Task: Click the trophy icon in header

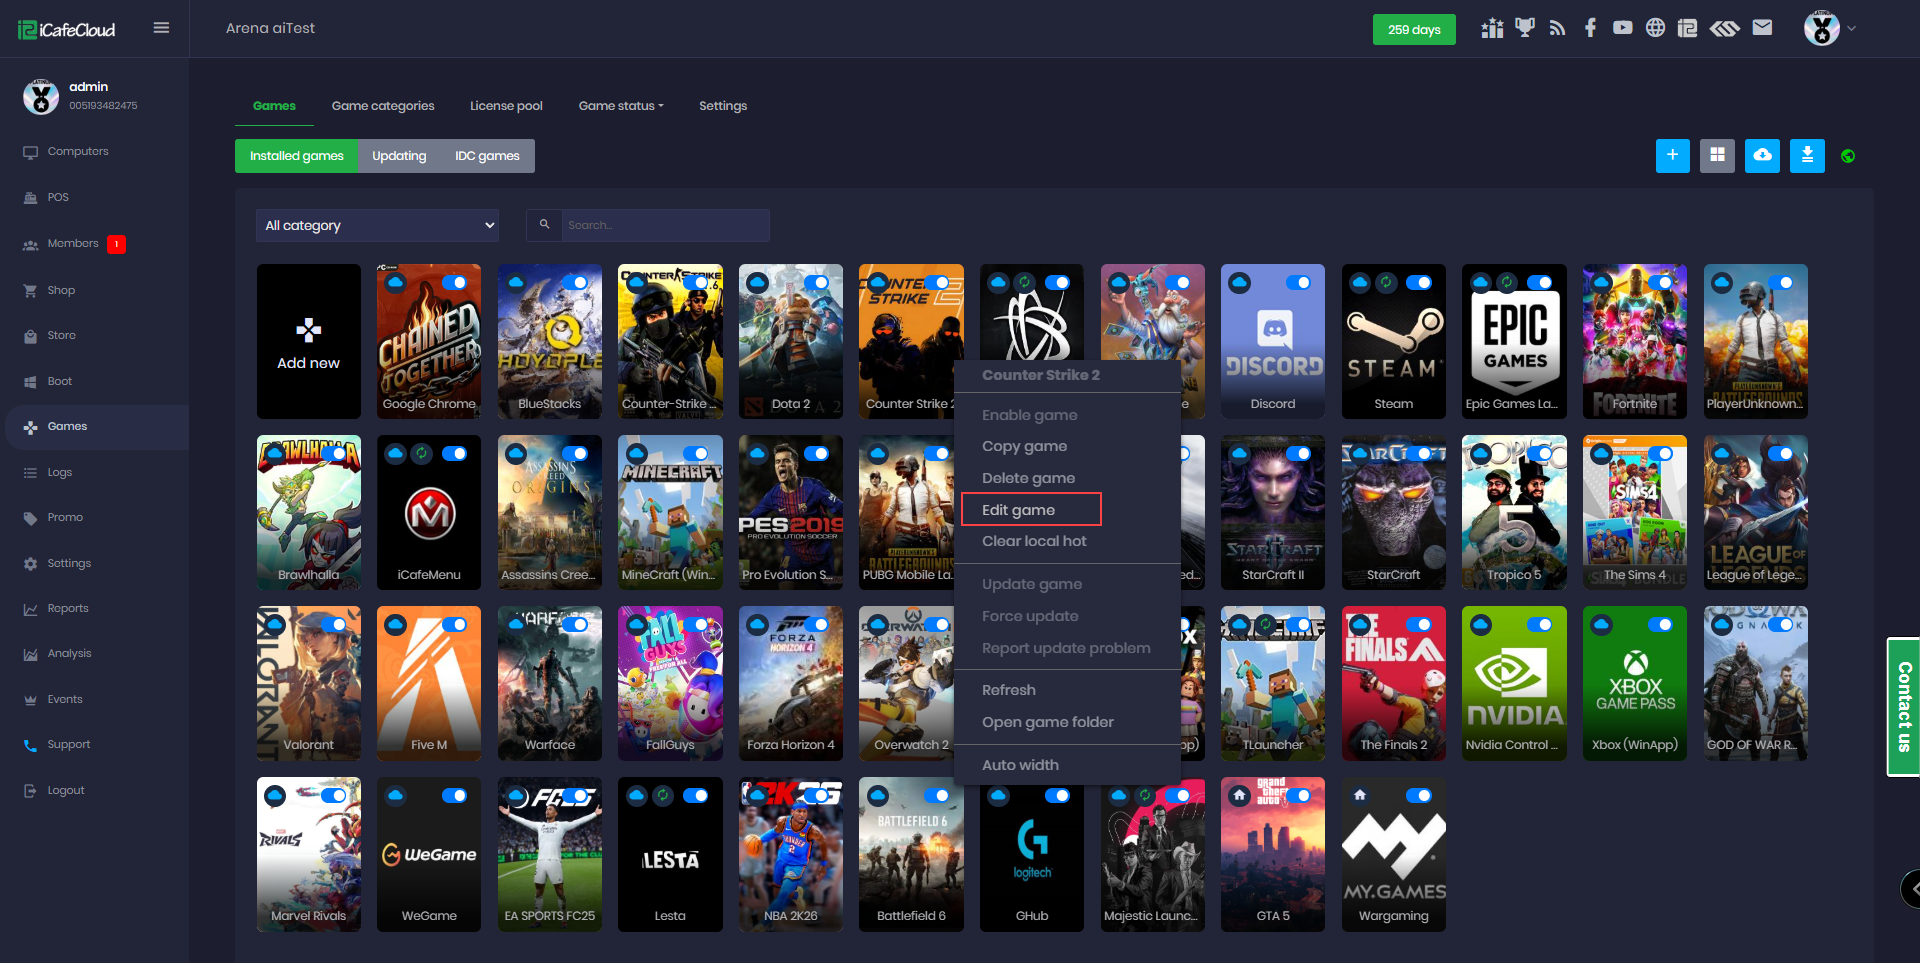Action: [x=1525, y=28]
